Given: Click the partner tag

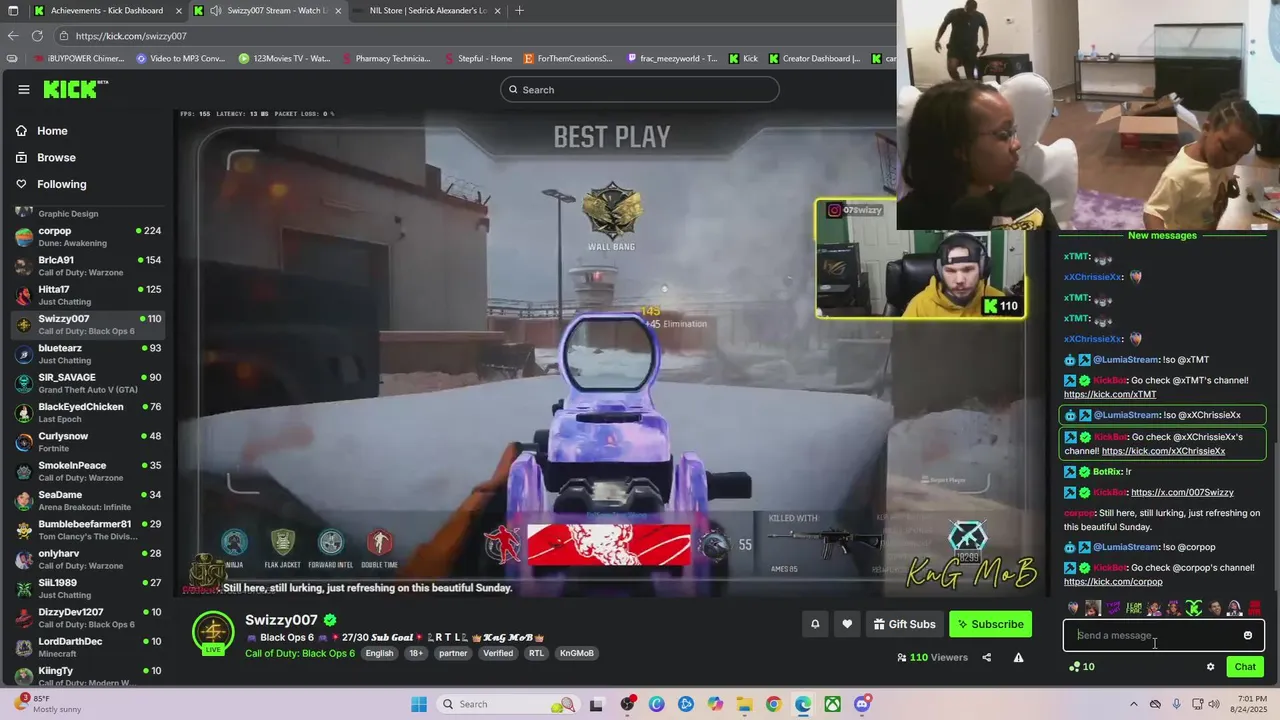Looking at the screenshot, I should click(x=453, y=653).
